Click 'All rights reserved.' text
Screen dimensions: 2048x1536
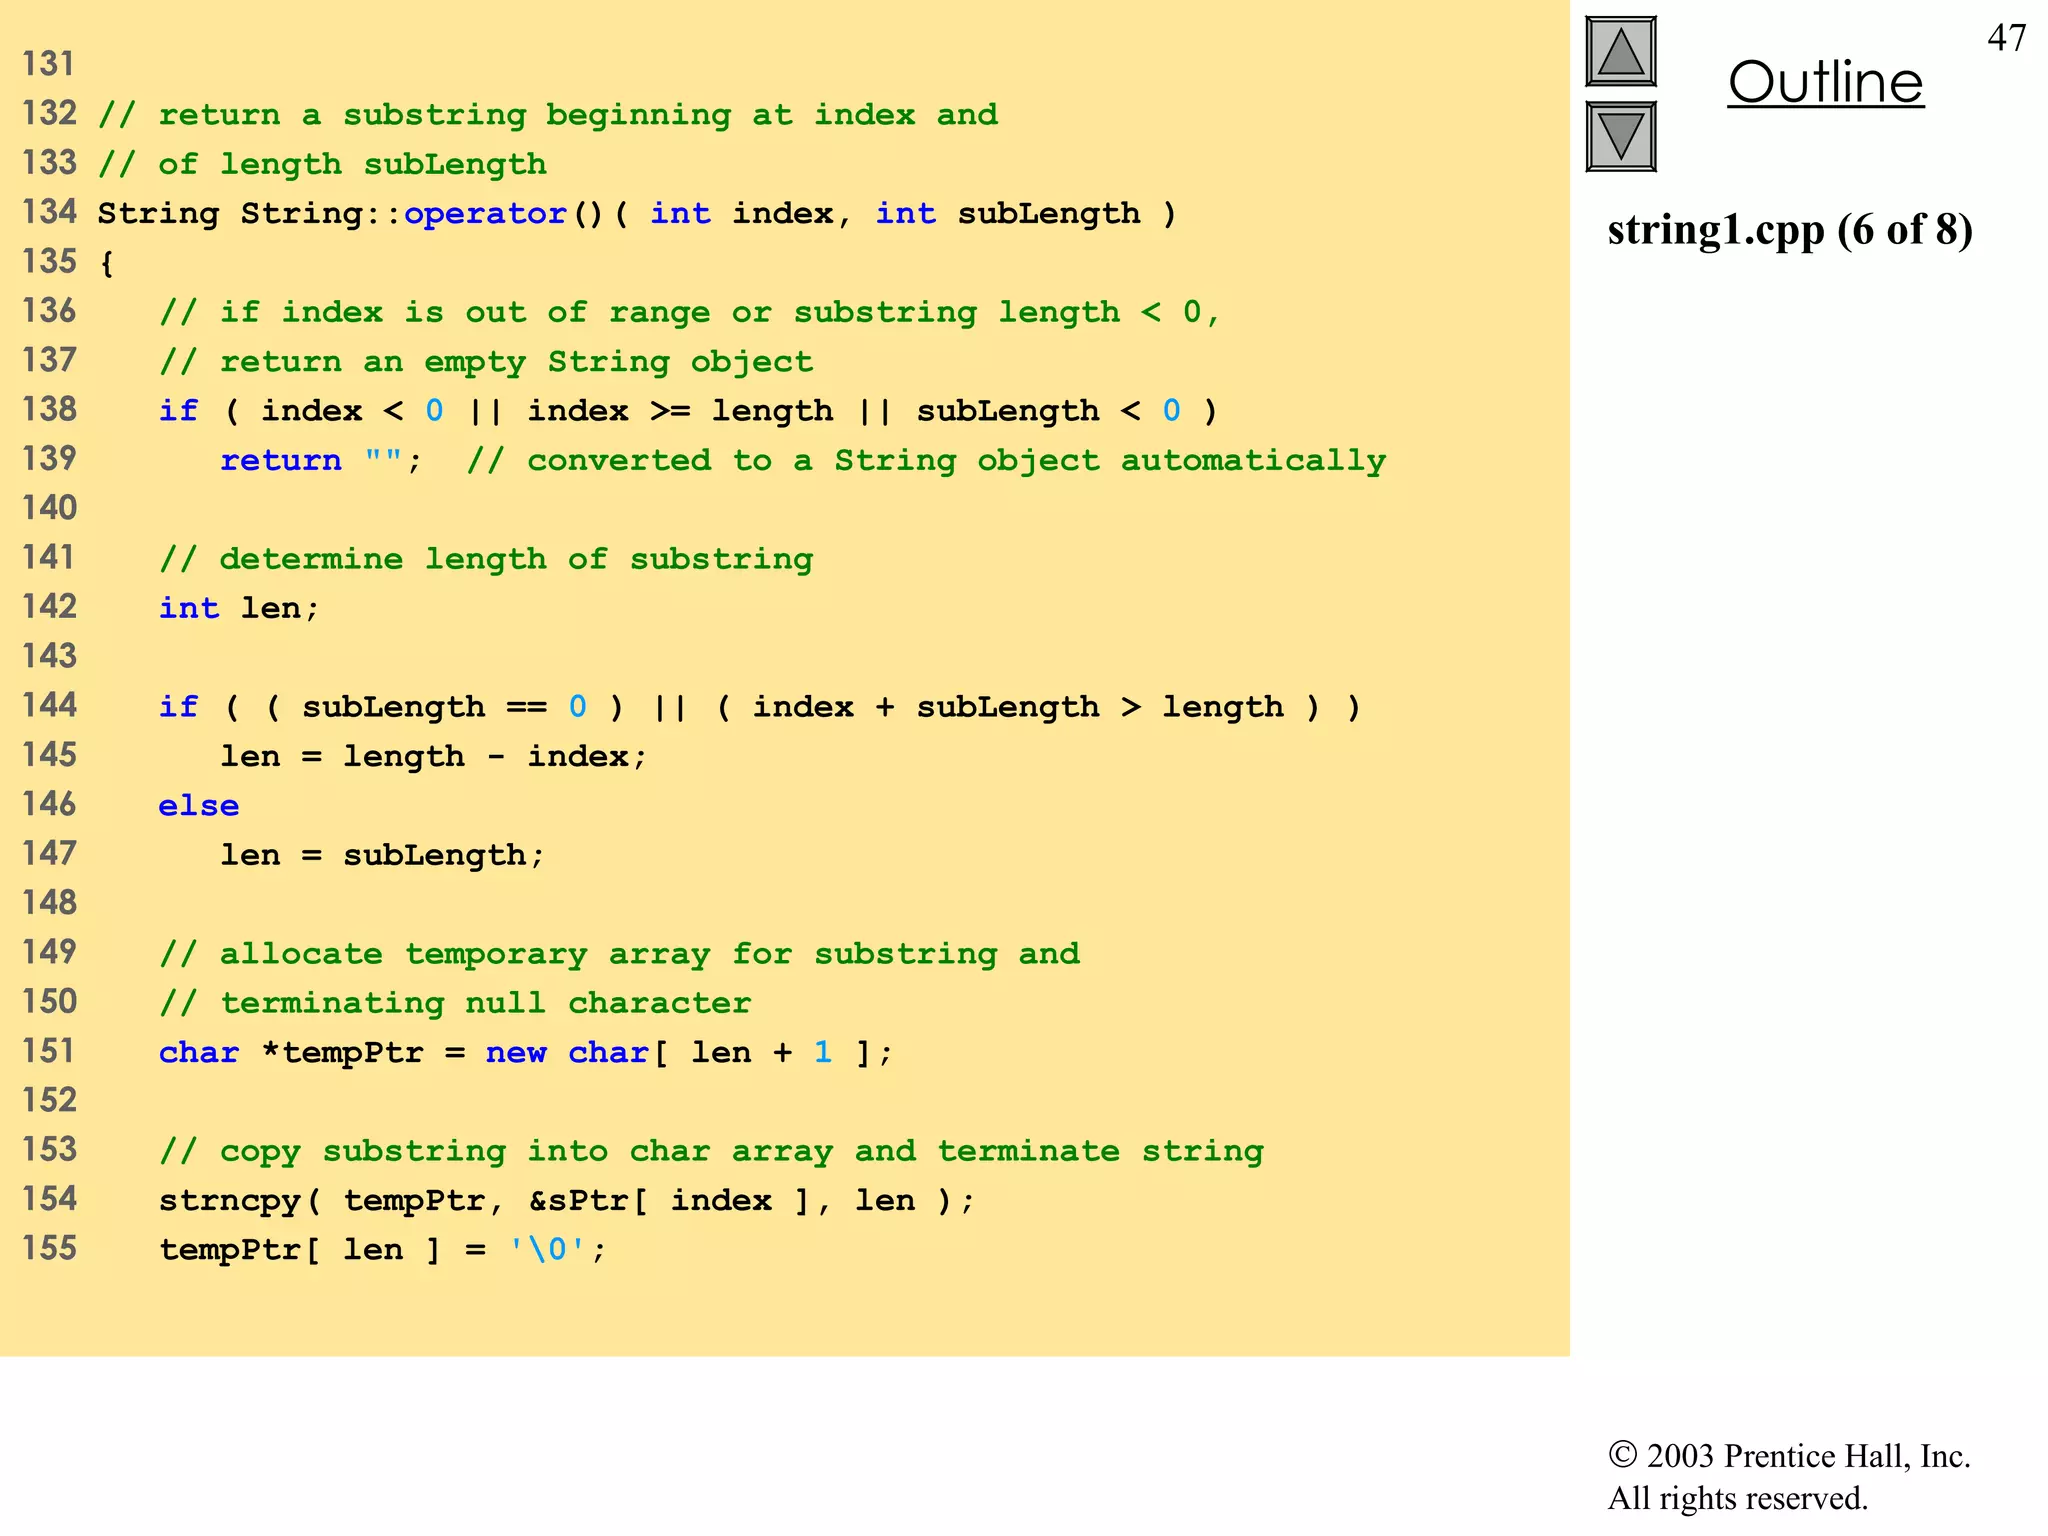[x=1738, y=1498]
